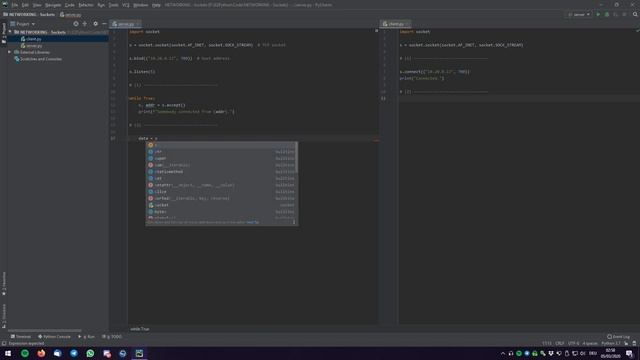Image resolution: width=640 pixels, height=360 pixels.
Task: Open the Event Log
Action: [x=618, y=337]
